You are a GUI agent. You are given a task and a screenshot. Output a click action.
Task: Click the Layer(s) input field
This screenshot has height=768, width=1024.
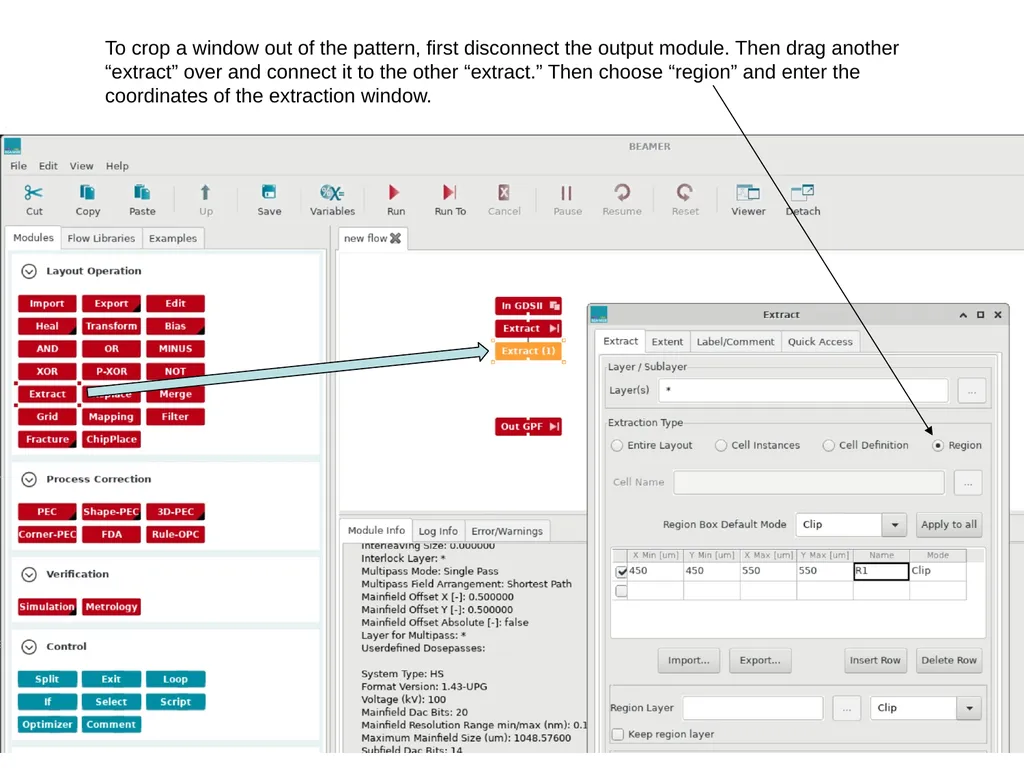(803, 390)
